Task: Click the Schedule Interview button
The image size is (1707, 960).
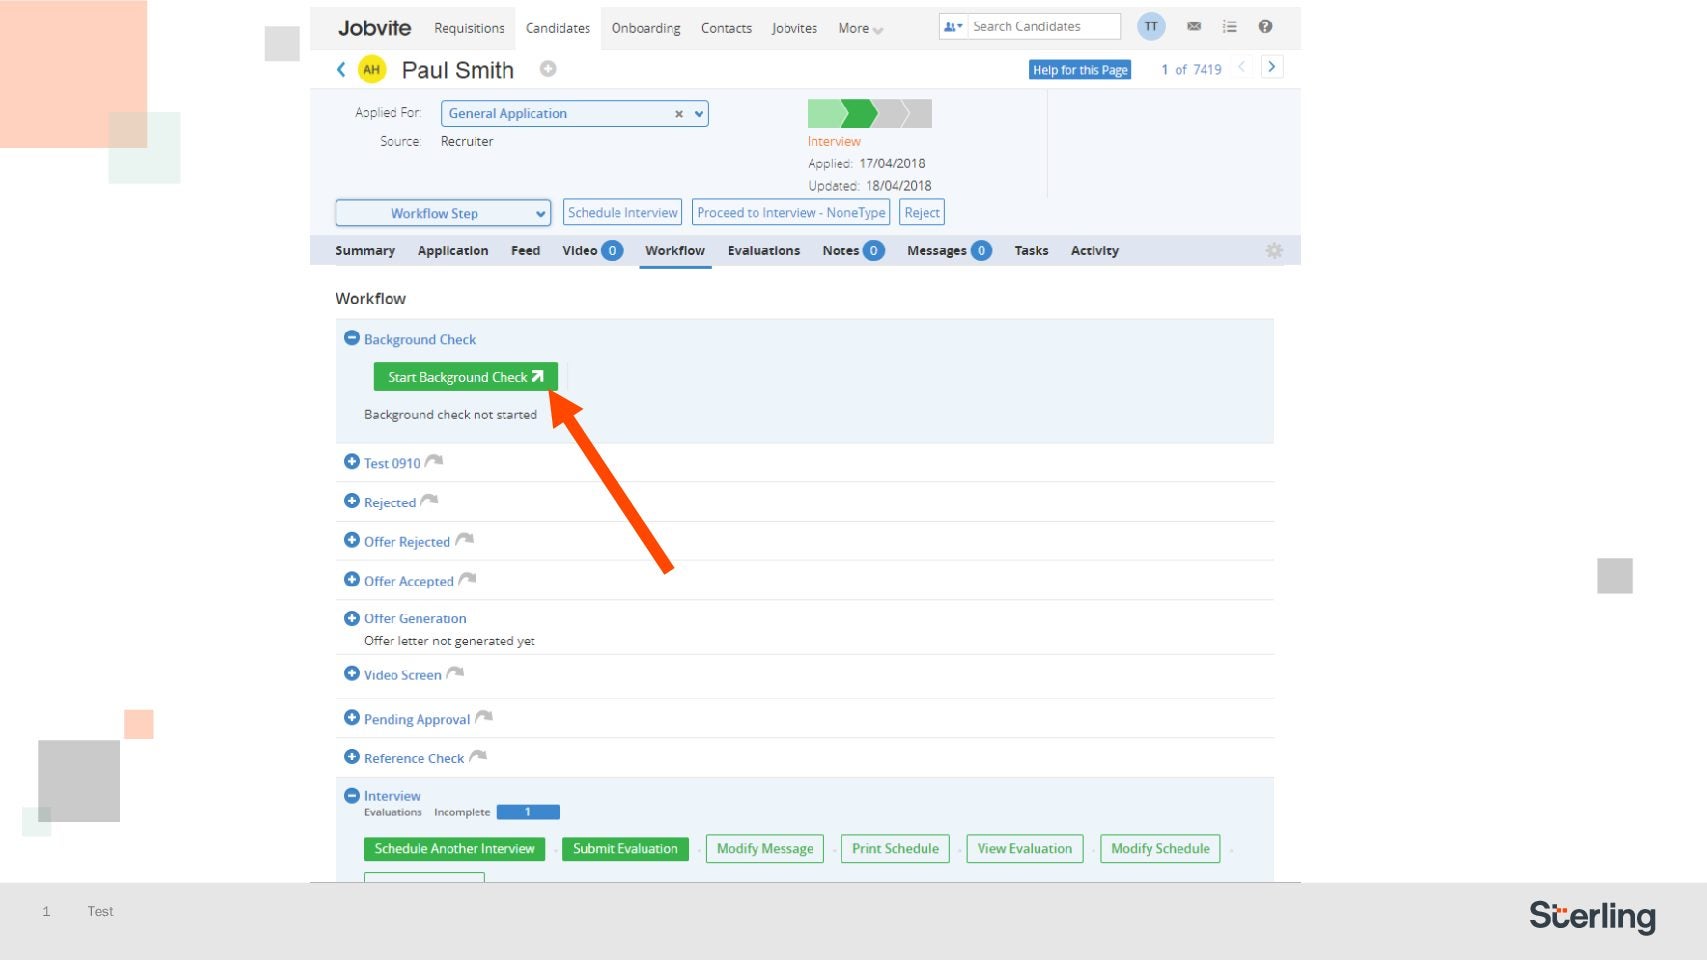Action: (622, 213)
